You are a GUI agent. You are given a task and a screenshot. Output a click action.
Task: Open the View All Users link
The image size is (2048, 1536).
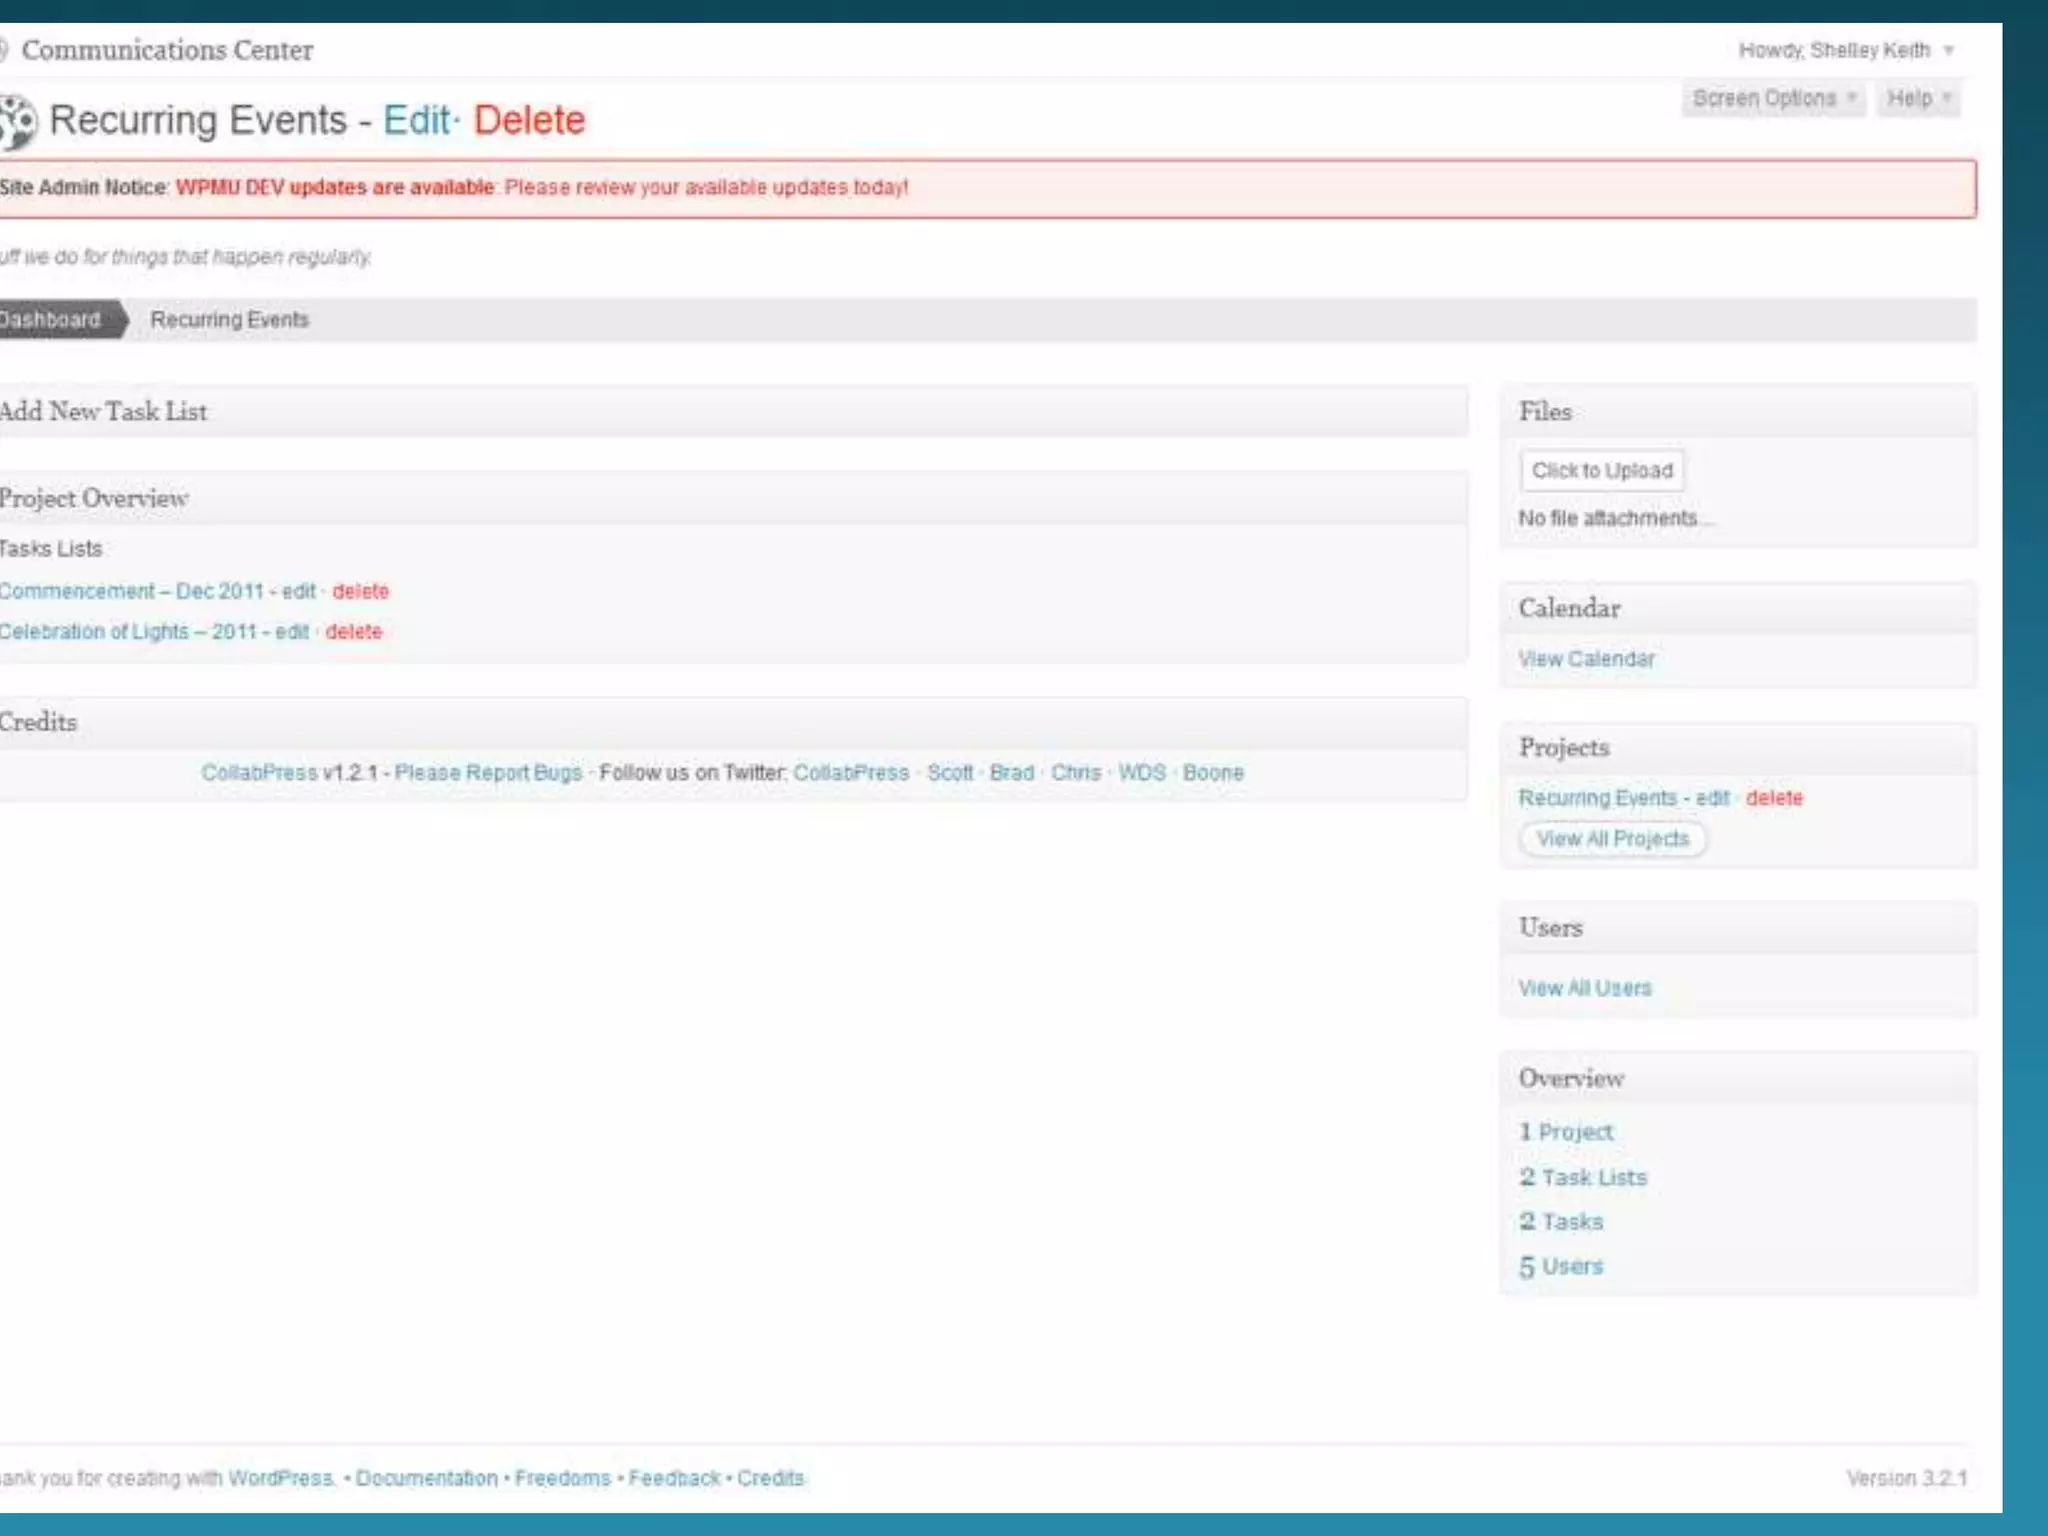coord(1584,988)
